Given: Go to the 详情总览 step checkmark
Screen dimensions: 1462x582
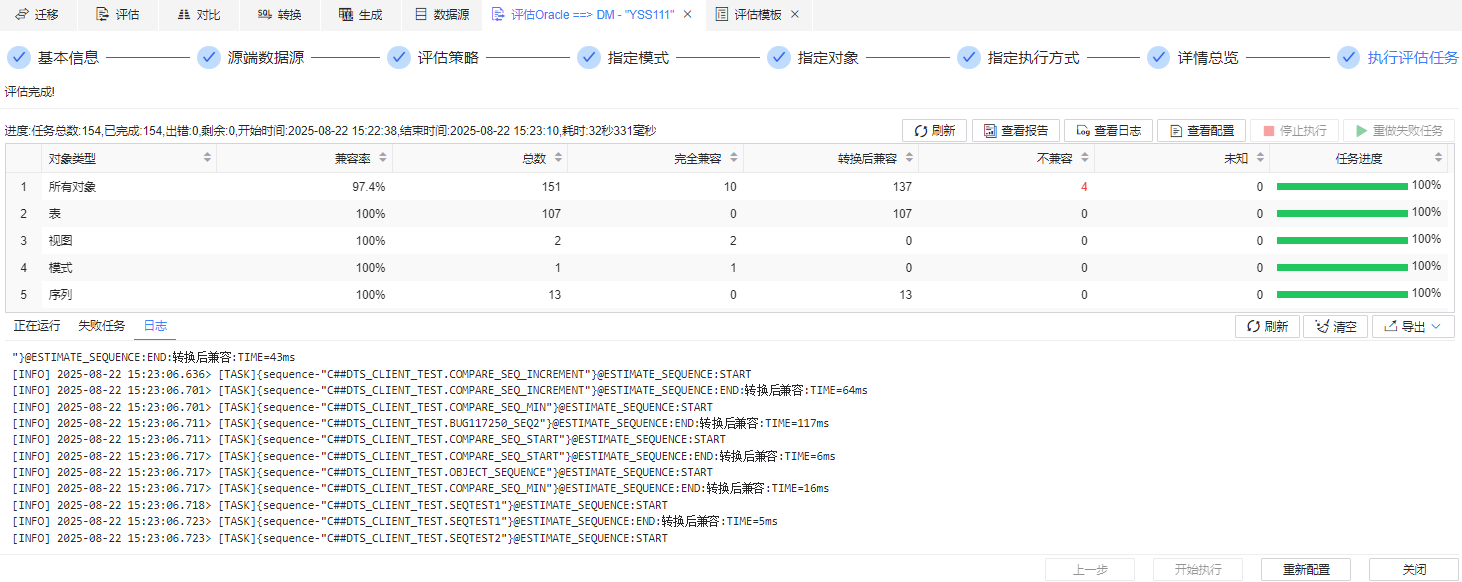Looking at the screenshot, I should [1158, 57].
